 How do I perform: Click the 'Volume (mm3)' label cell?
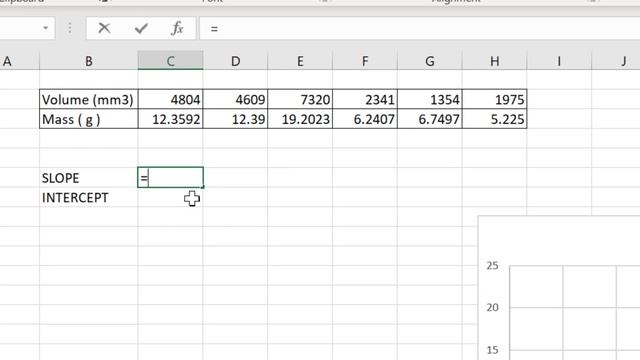tap(89, 99)
